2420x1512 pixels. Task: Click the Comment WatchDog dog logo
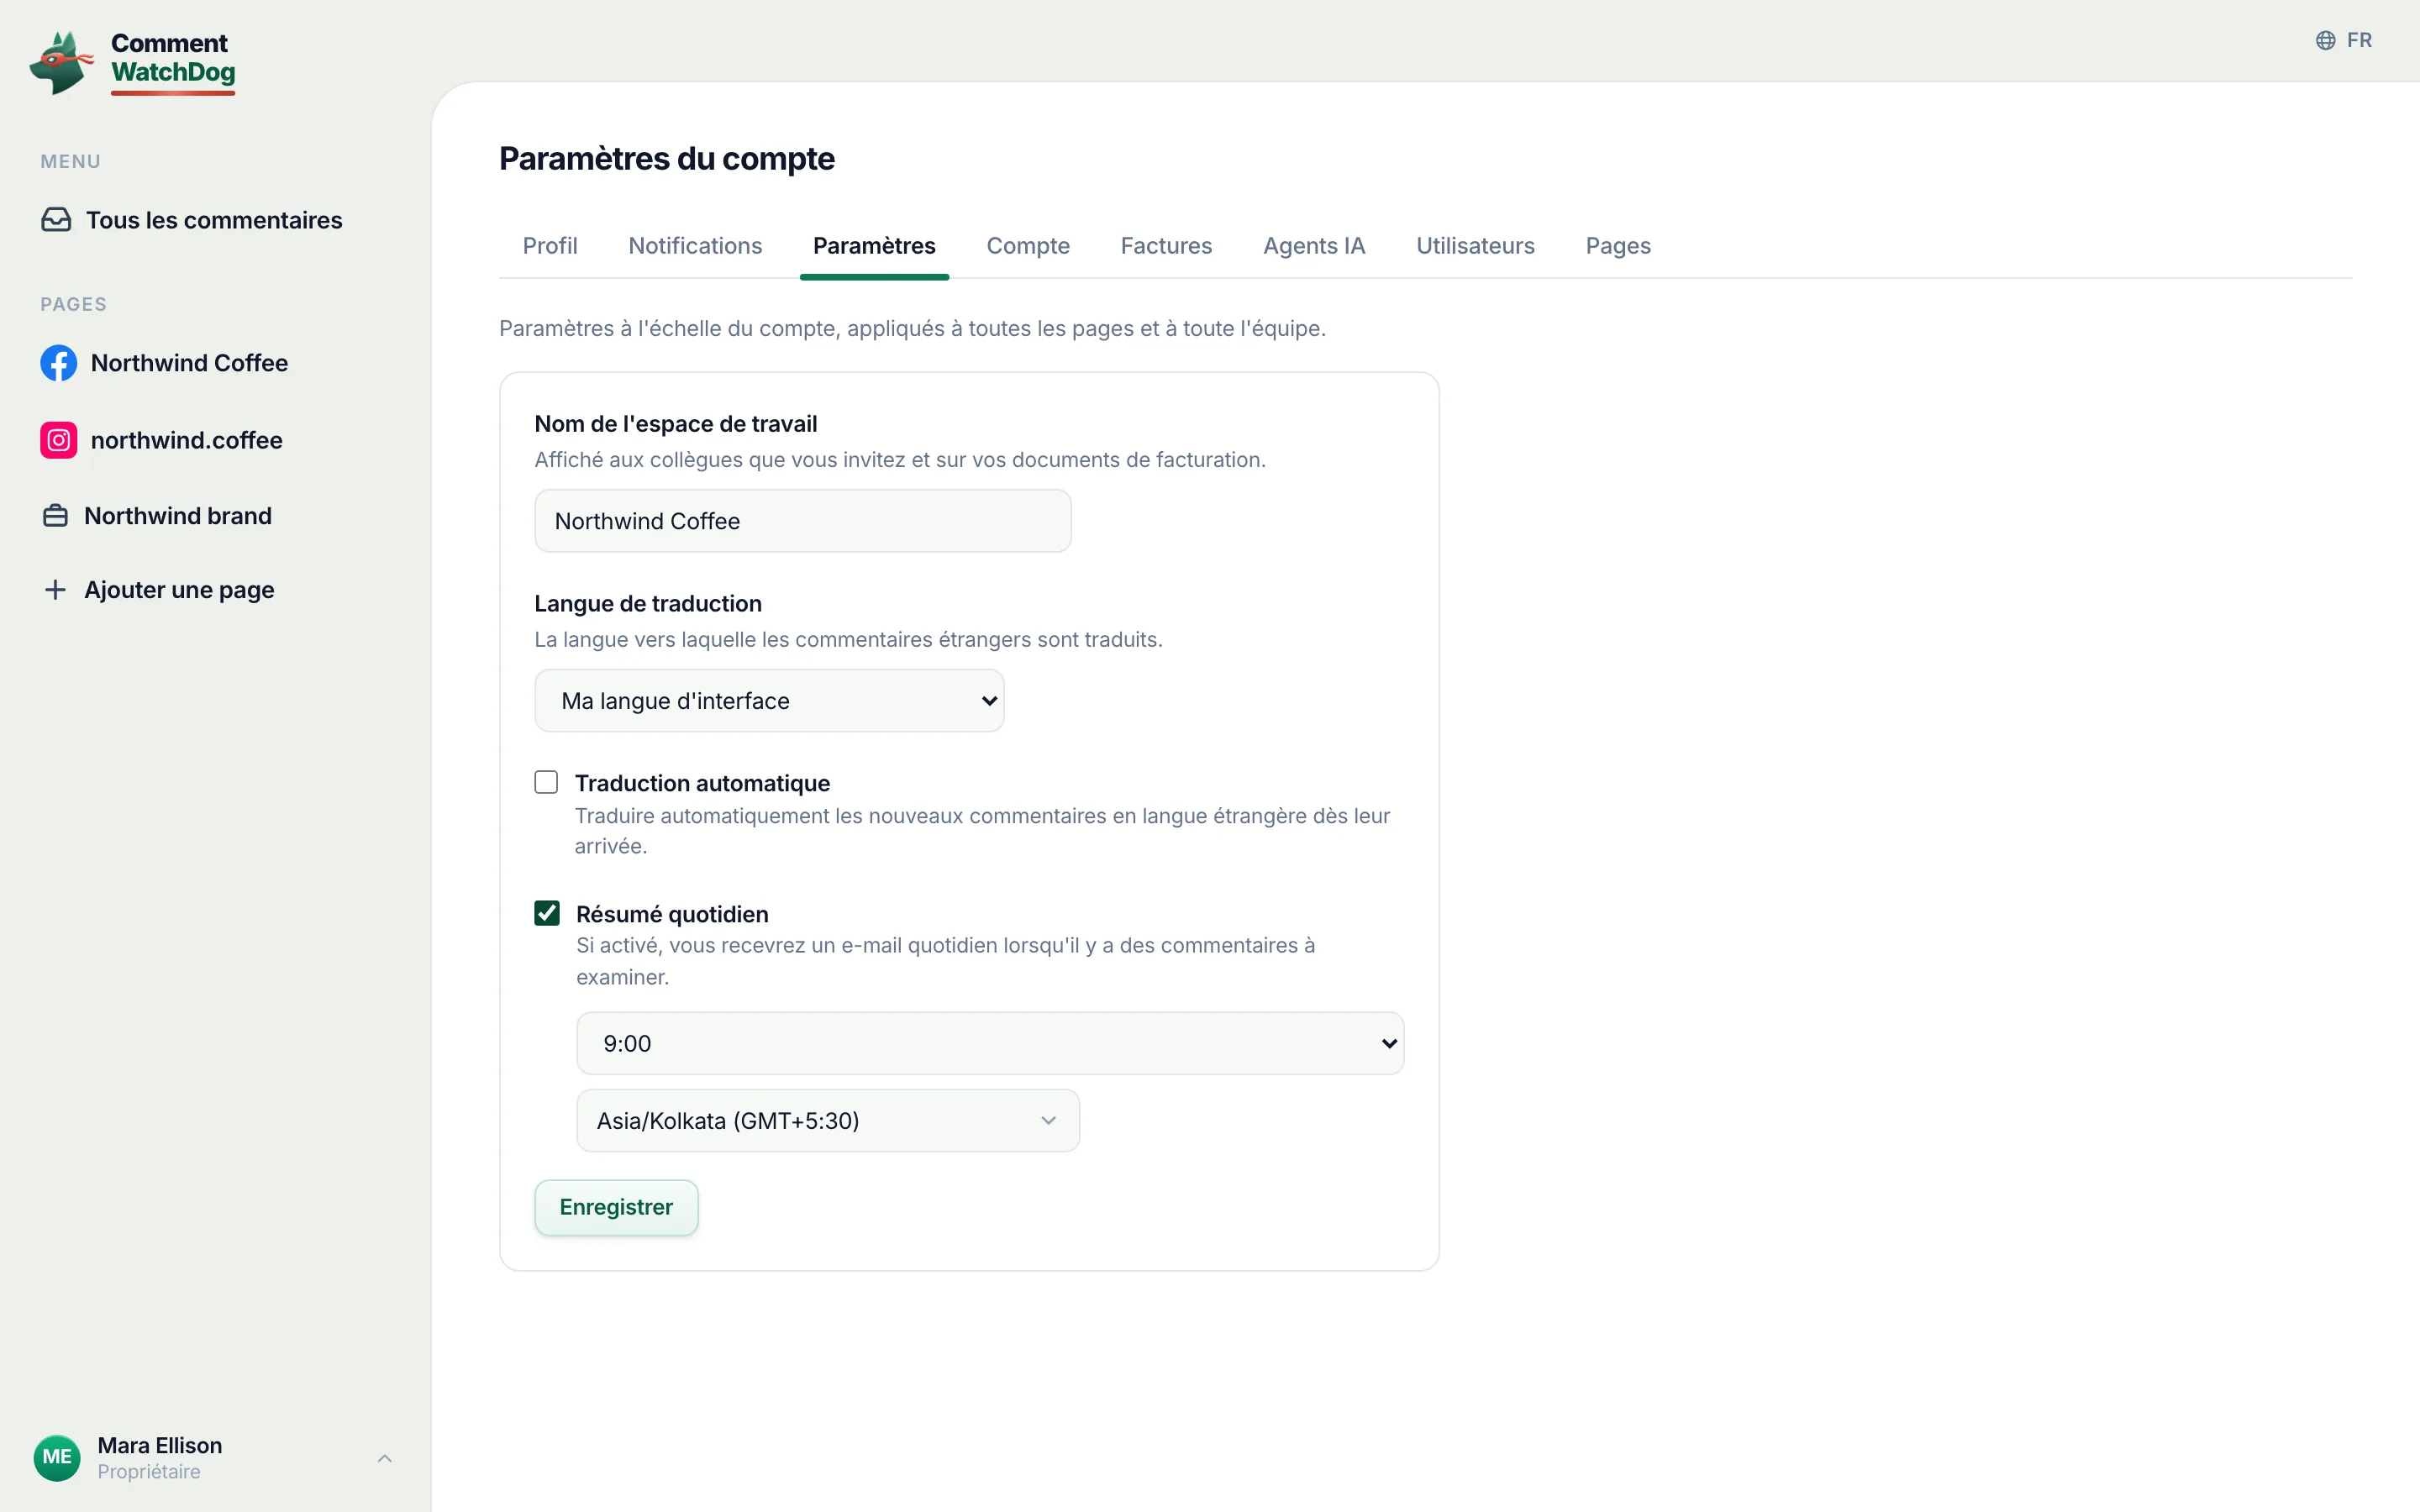[61, 63]
